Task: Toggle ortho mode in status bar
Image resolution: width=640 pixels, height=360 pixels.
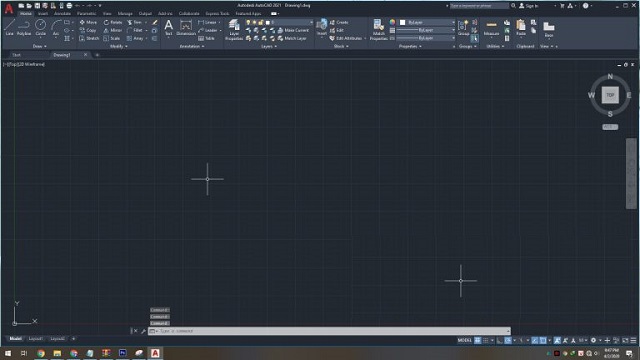Action: 500,340
